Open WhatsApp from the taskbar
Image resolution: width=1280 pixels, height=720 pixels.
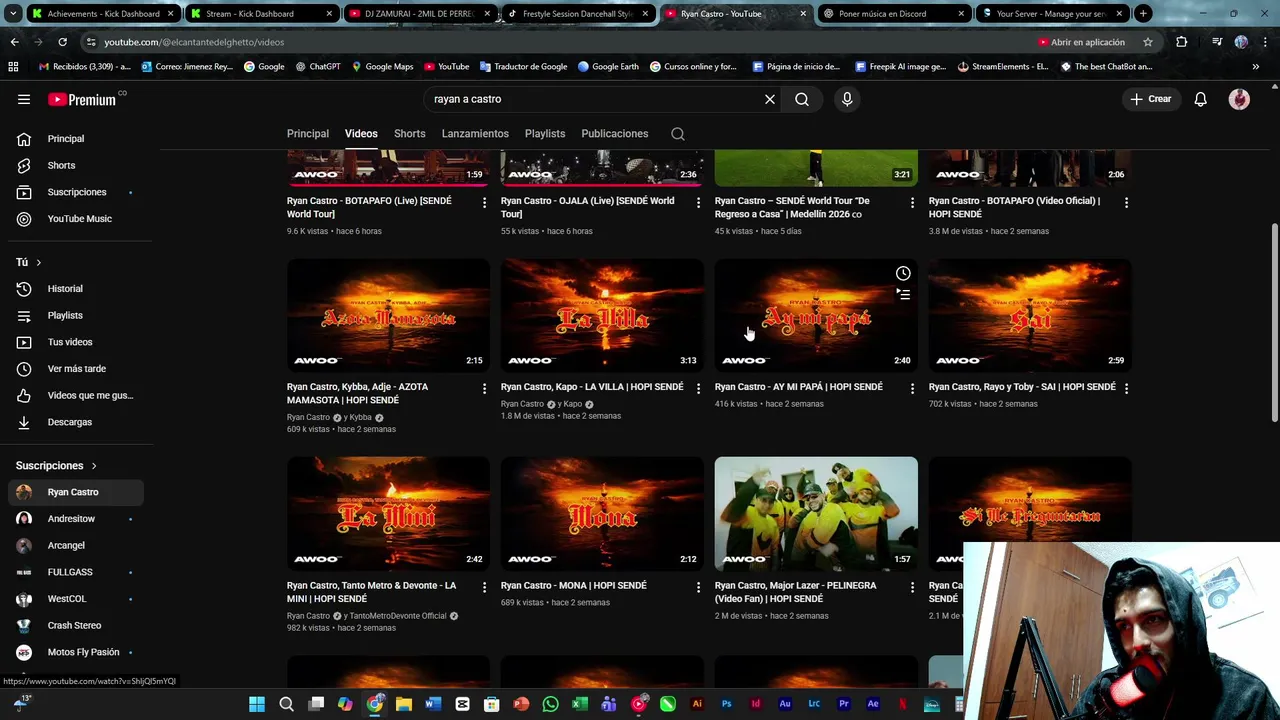[x=550, y=704]
